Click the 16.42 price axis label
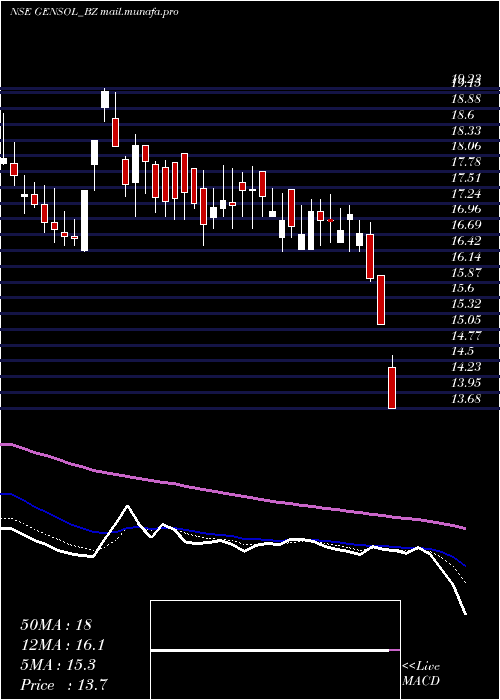Image resolution: width=500 pixels, height=700 pixels. 466,241
